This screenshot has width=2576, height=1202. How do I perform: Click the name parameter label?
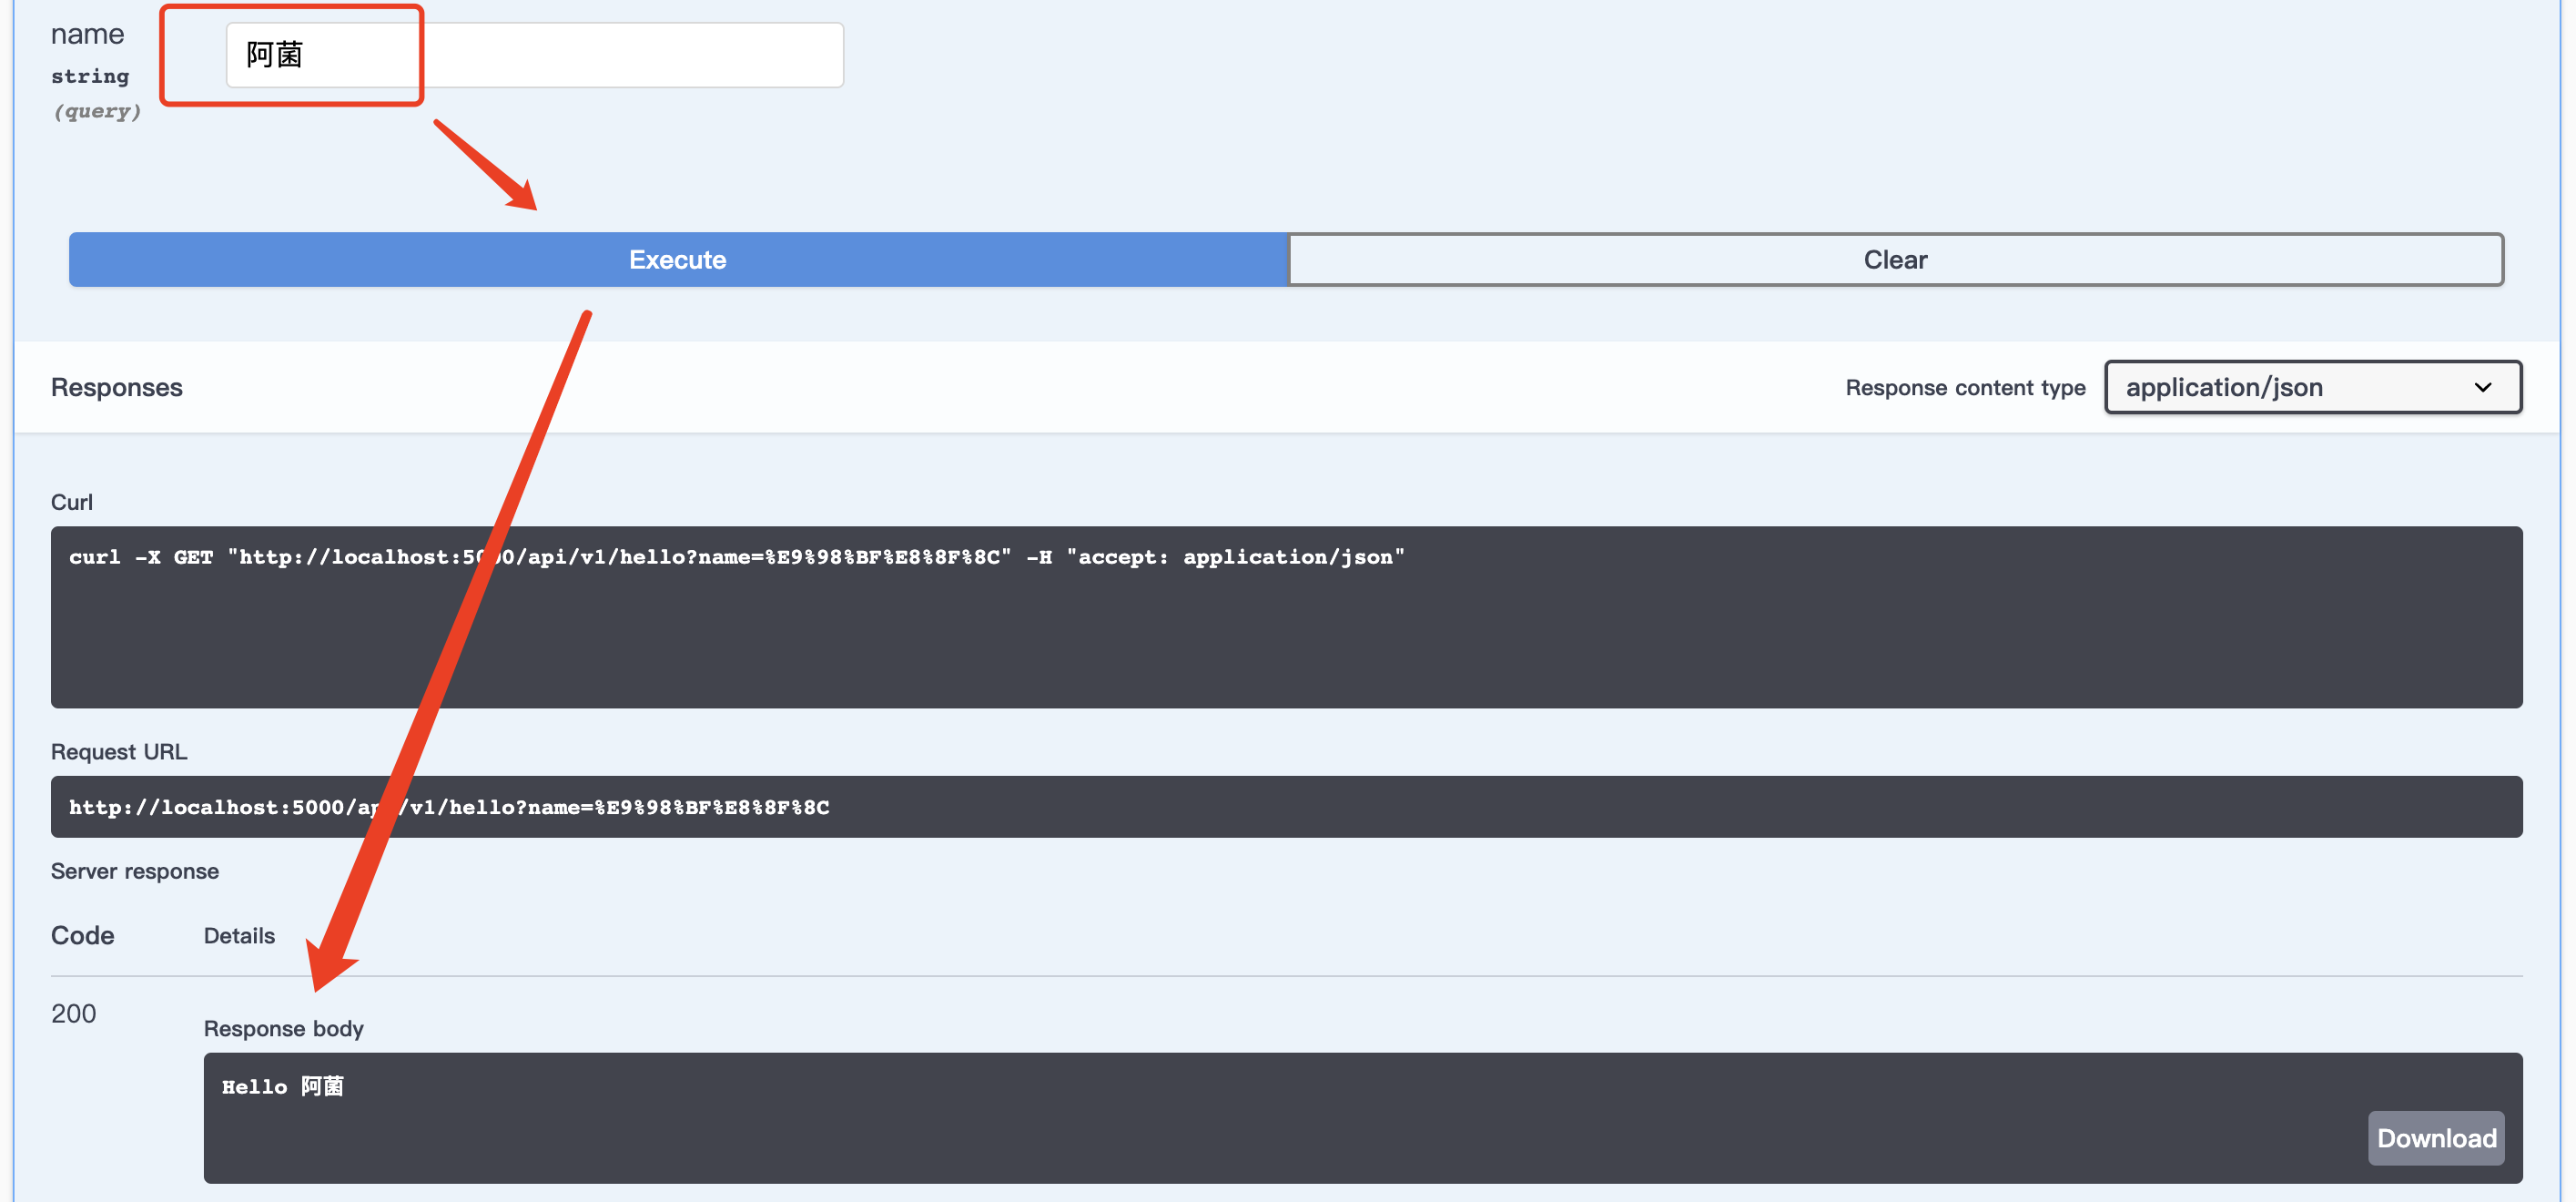(x=88, y=34)
